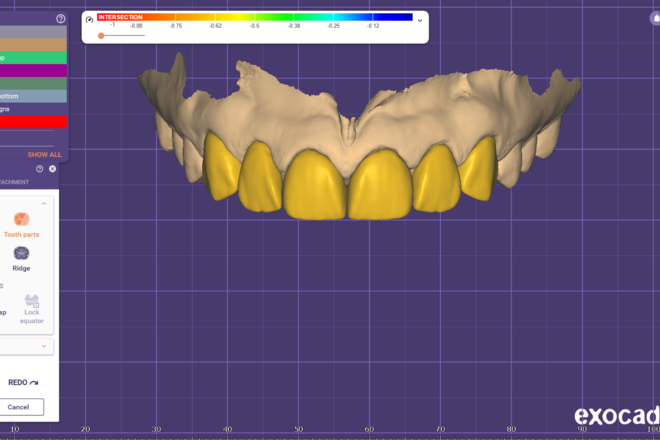Collapse the Tooth parts section chevron
This screenshot has width=660, height=440.
[x=44, y=203]
